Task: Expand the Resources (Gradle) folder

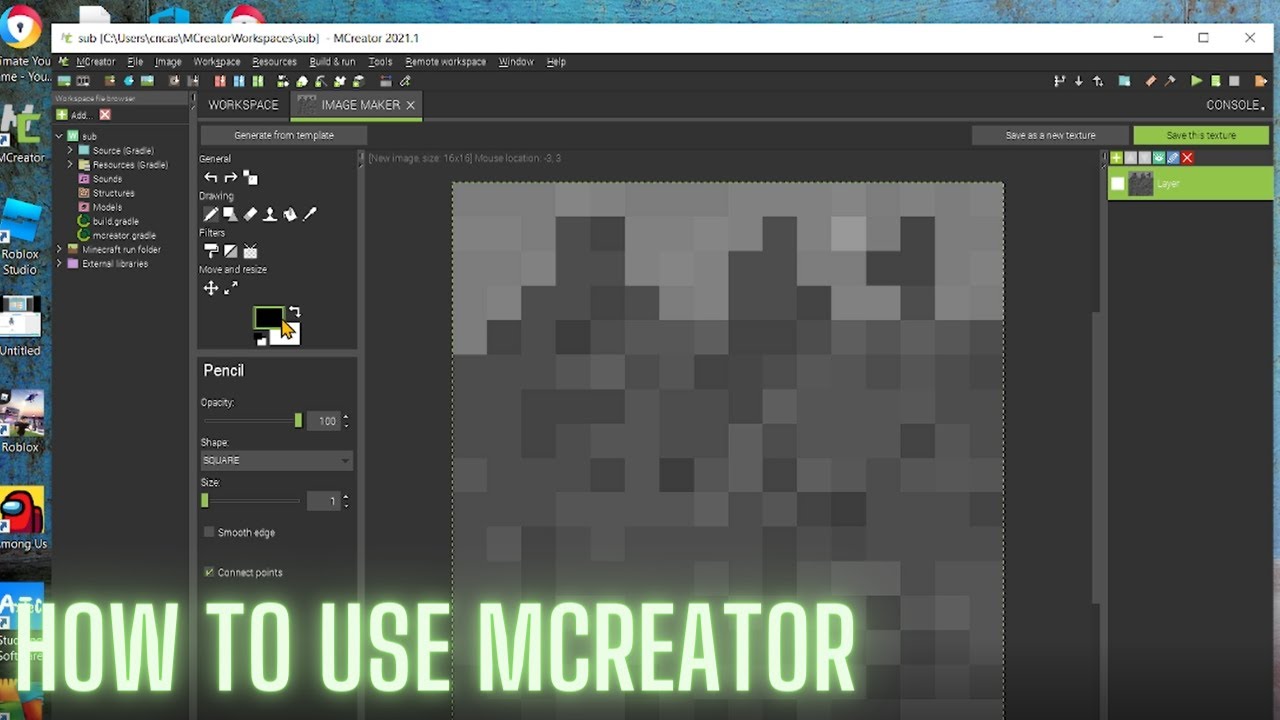Action: (71, 164)
